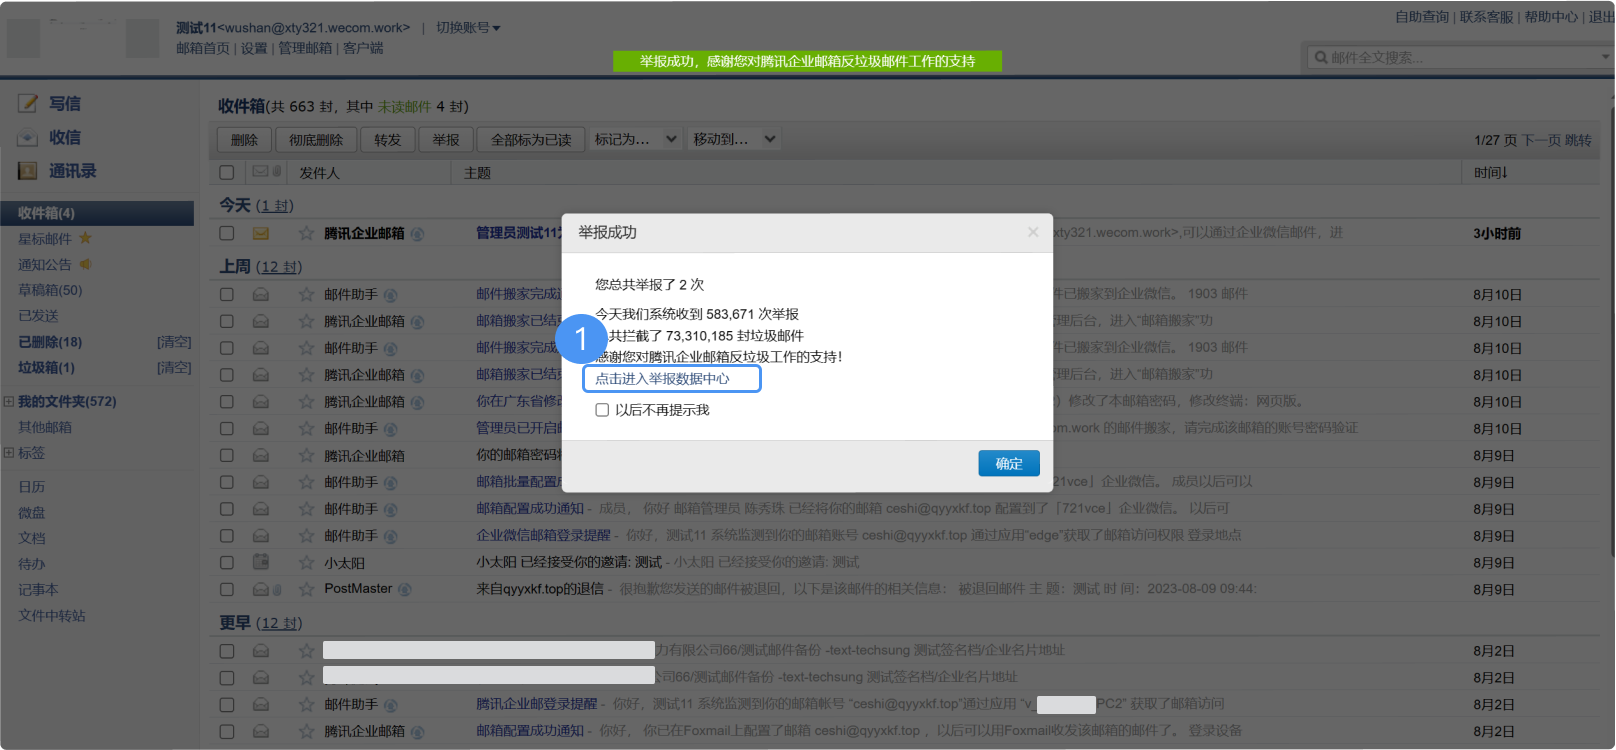Click the 确定 button in dialog
1616x750 pixels.
pyautogui.click(x=1008, y=464)
